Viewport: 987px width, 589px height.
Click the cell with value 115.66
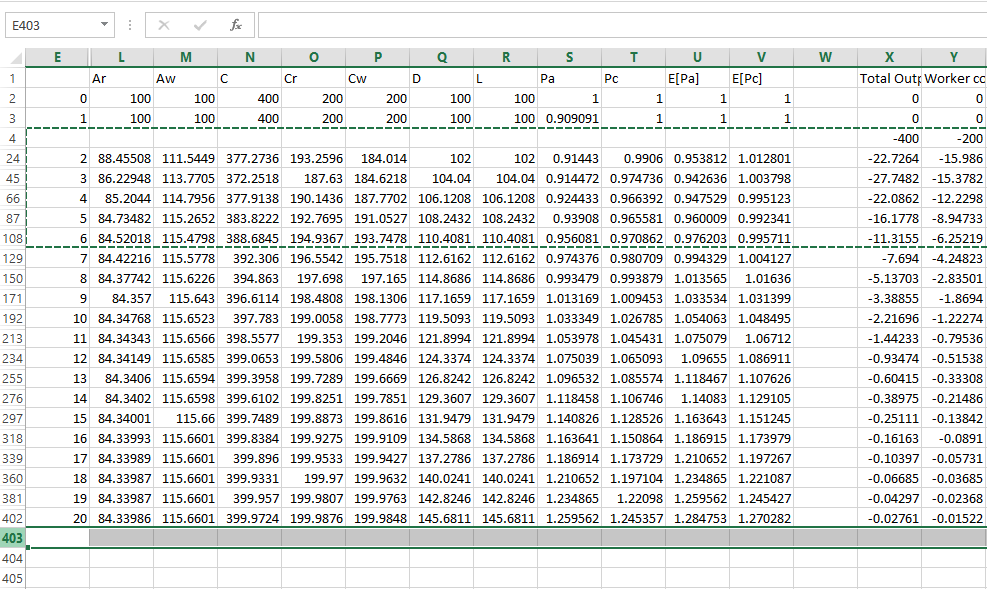click(186, 418)
